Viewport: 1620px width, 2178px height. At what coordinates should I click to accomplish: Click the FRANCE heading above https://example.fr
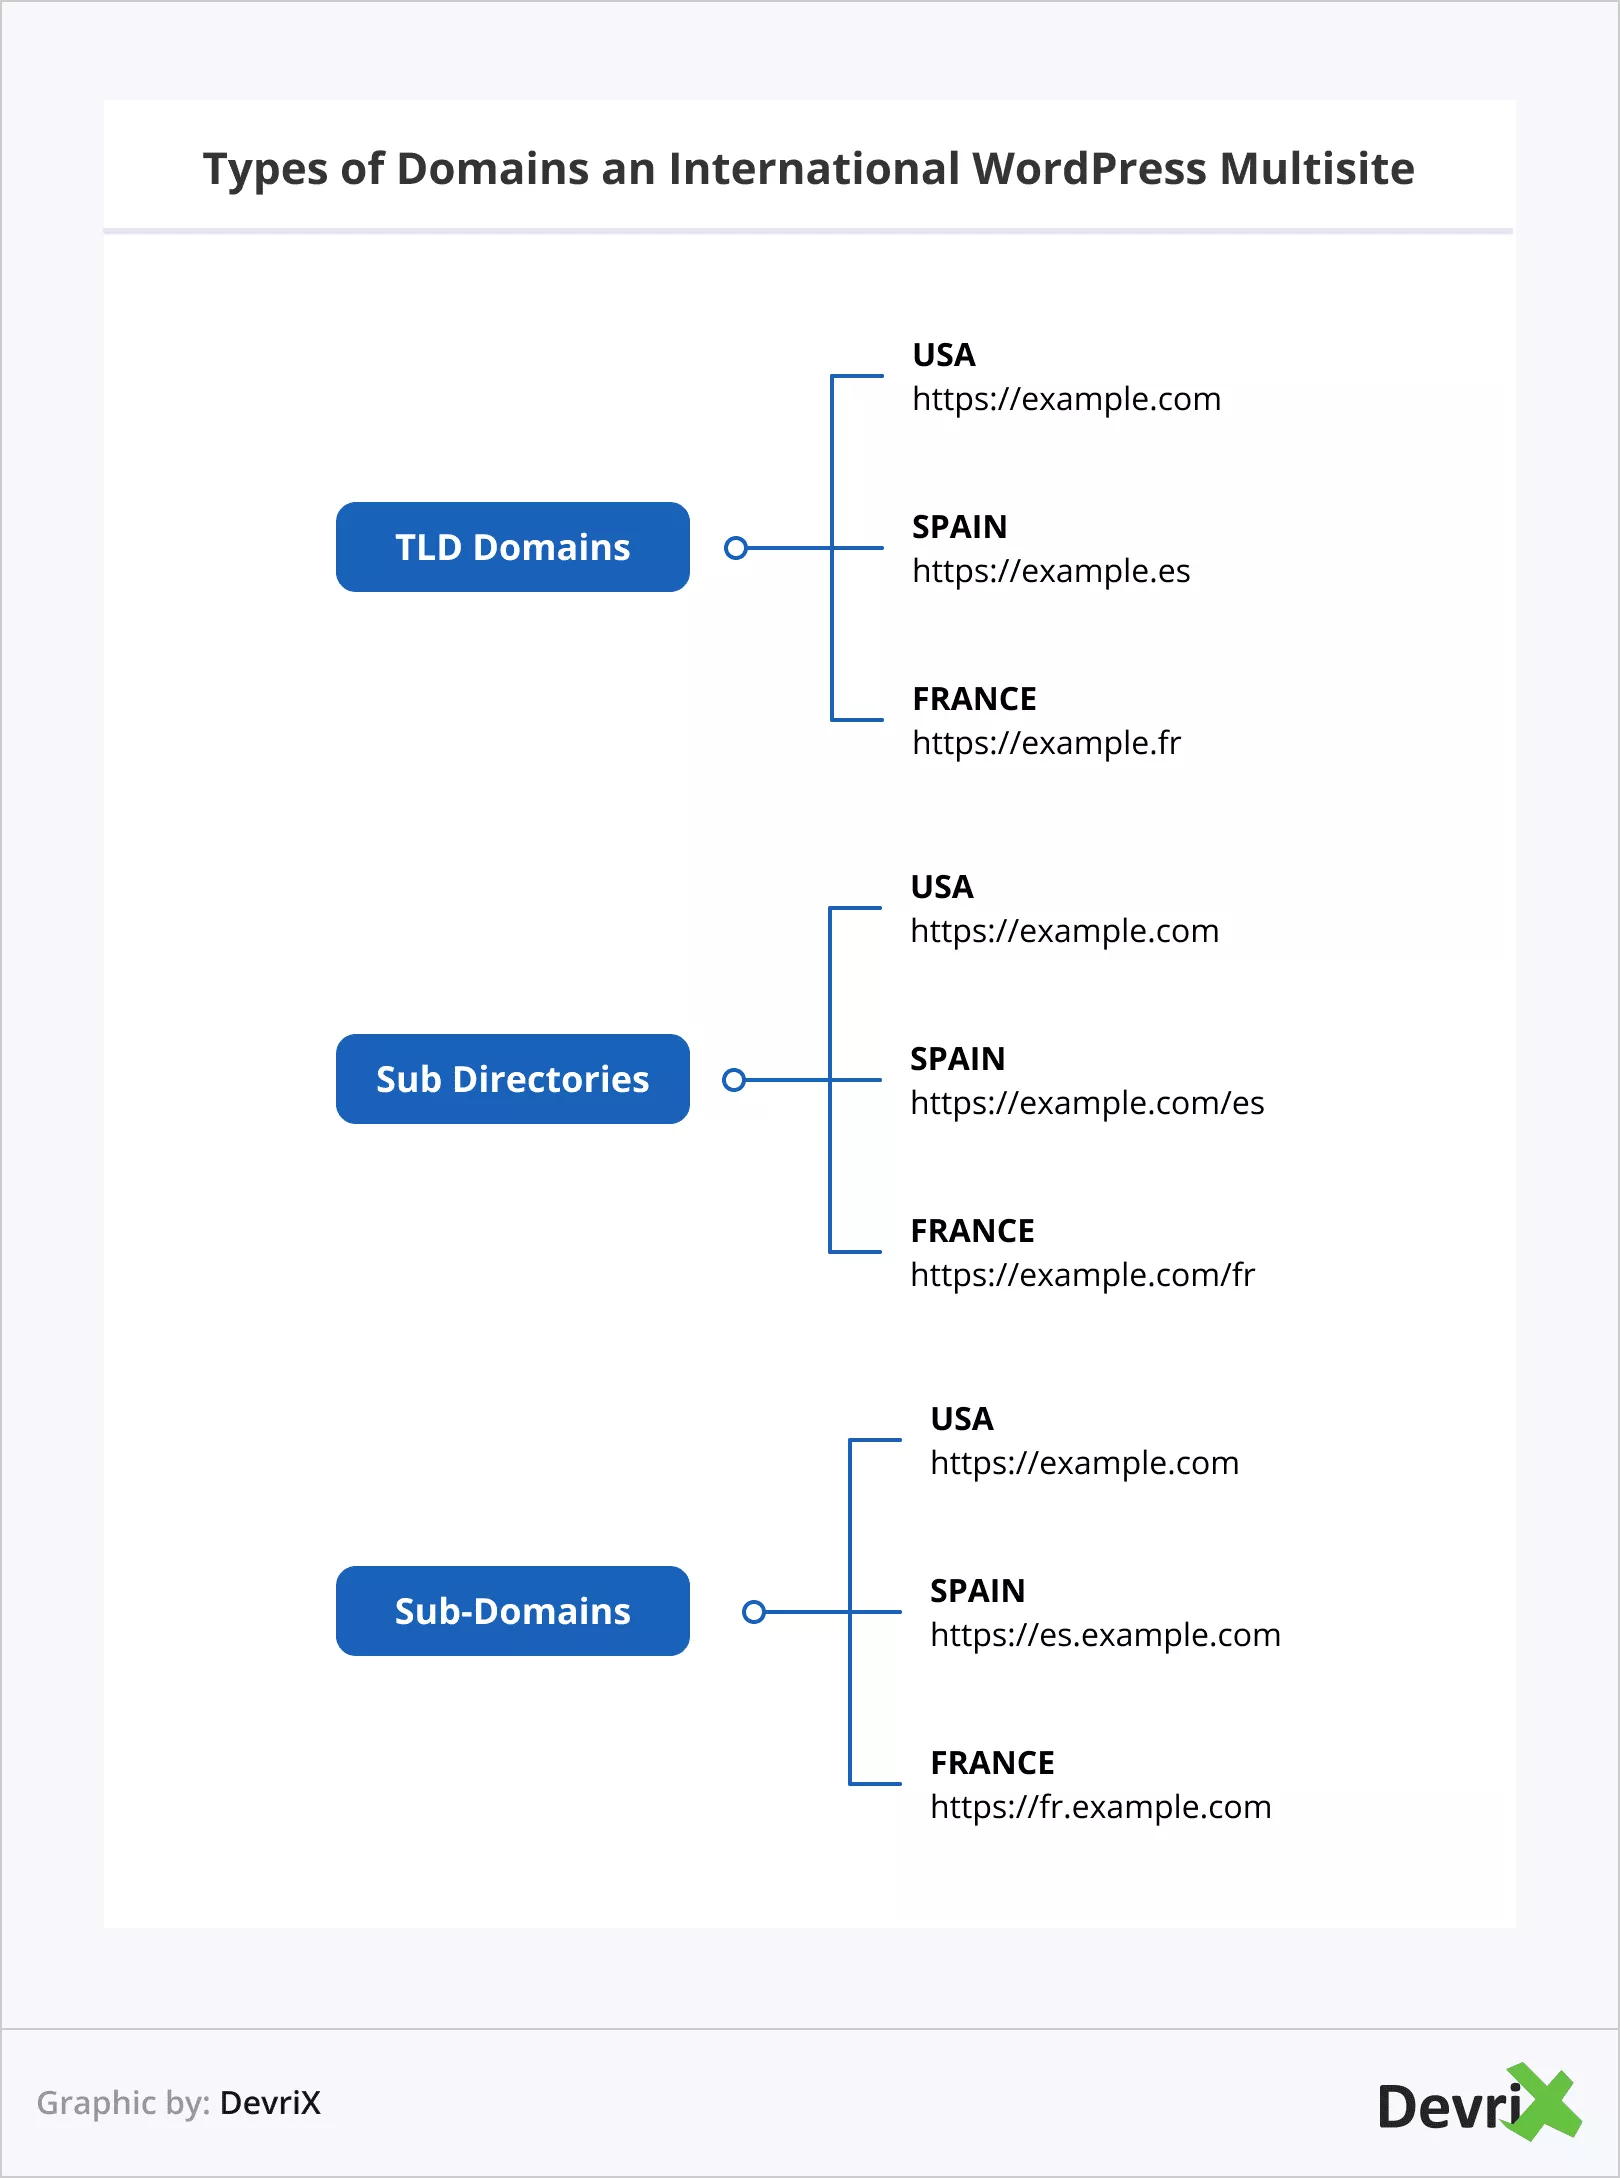974,699
